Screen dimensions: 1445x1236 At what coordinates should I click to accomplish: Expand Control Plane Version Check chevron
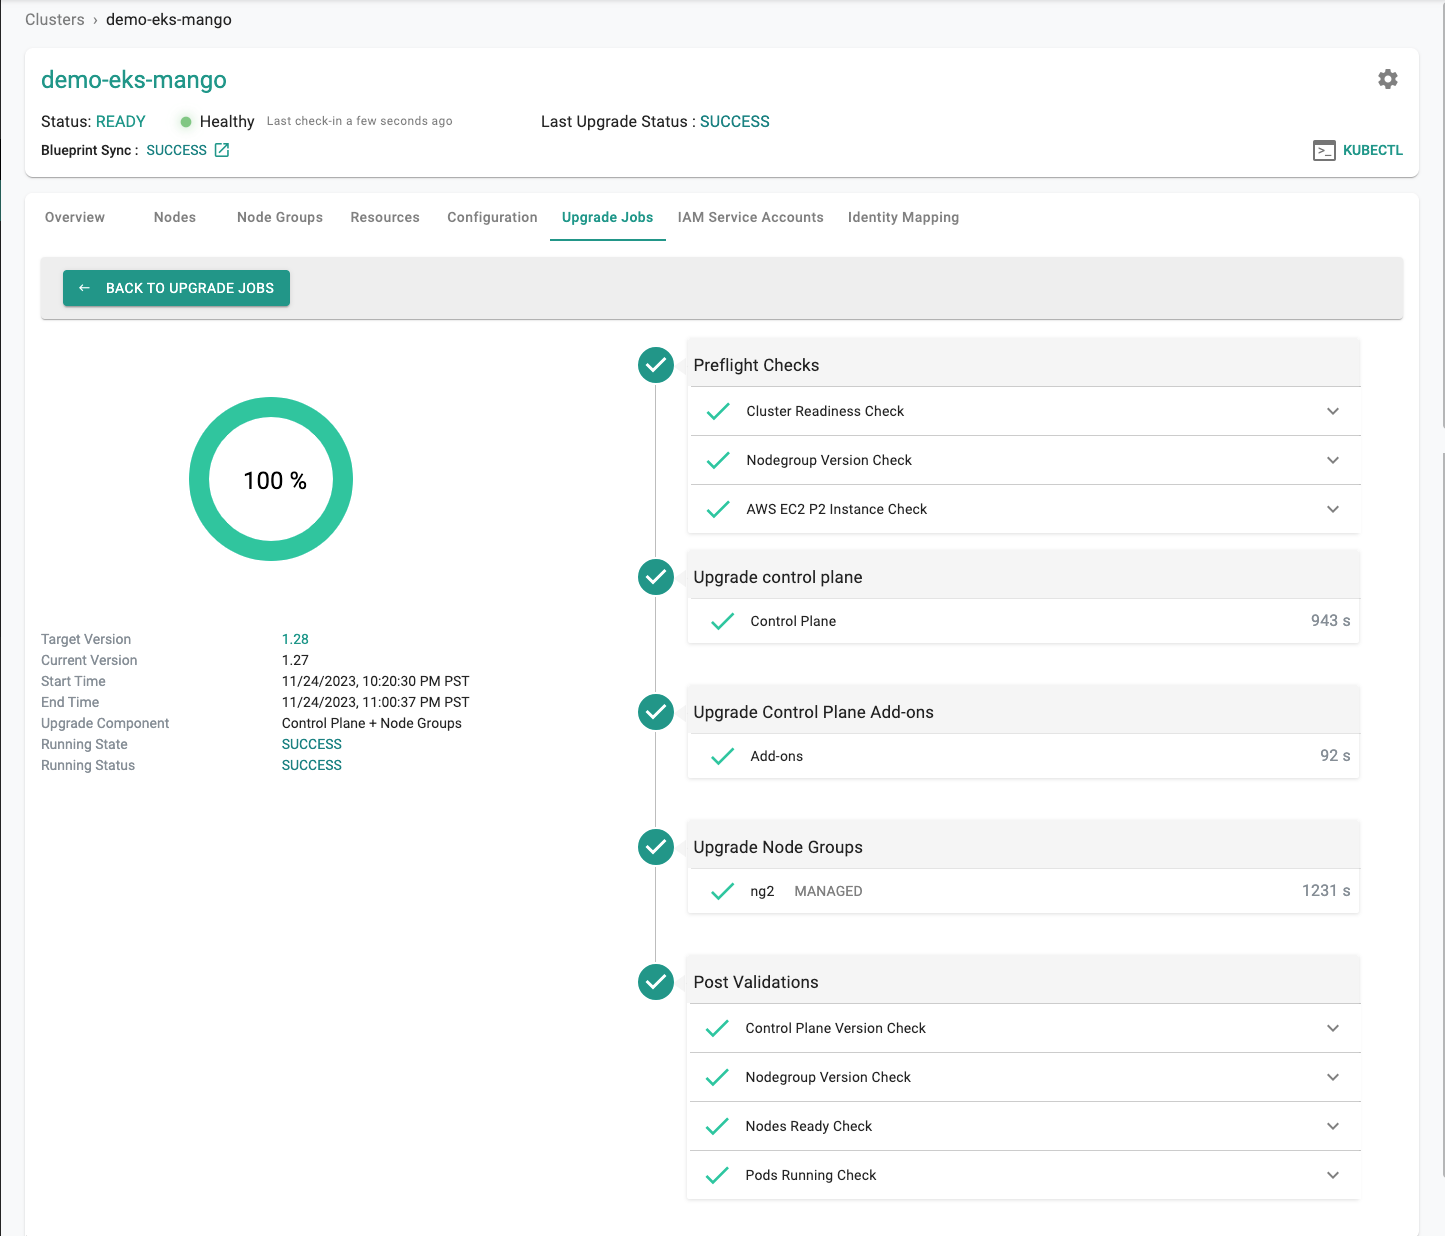(x=1333, y=1028)
